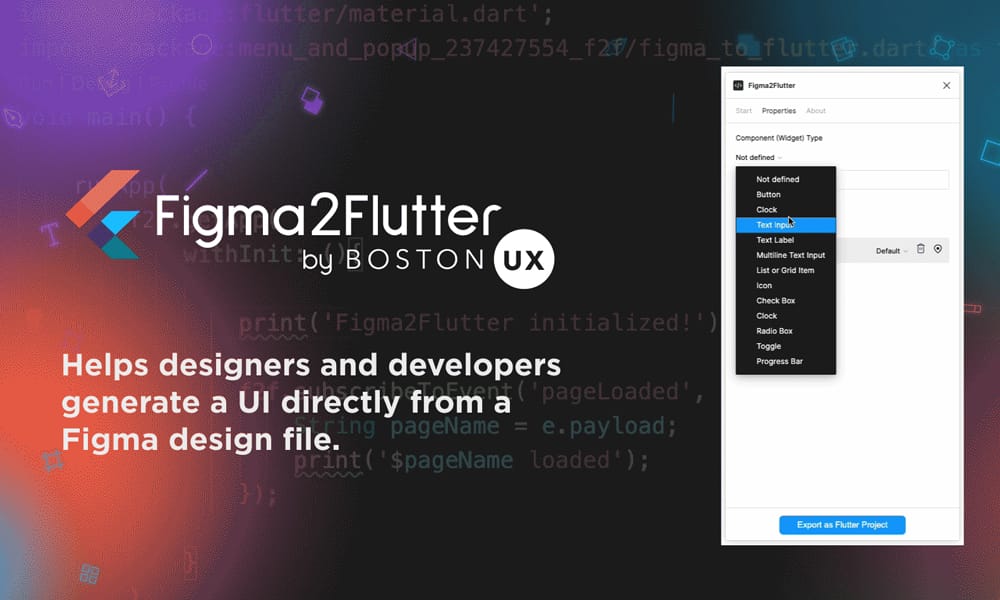This screenshot has width=1000, height=600.
Task: Pick Toggle from the widget type options
Action: pyautogui.click(x=768, y=345)
